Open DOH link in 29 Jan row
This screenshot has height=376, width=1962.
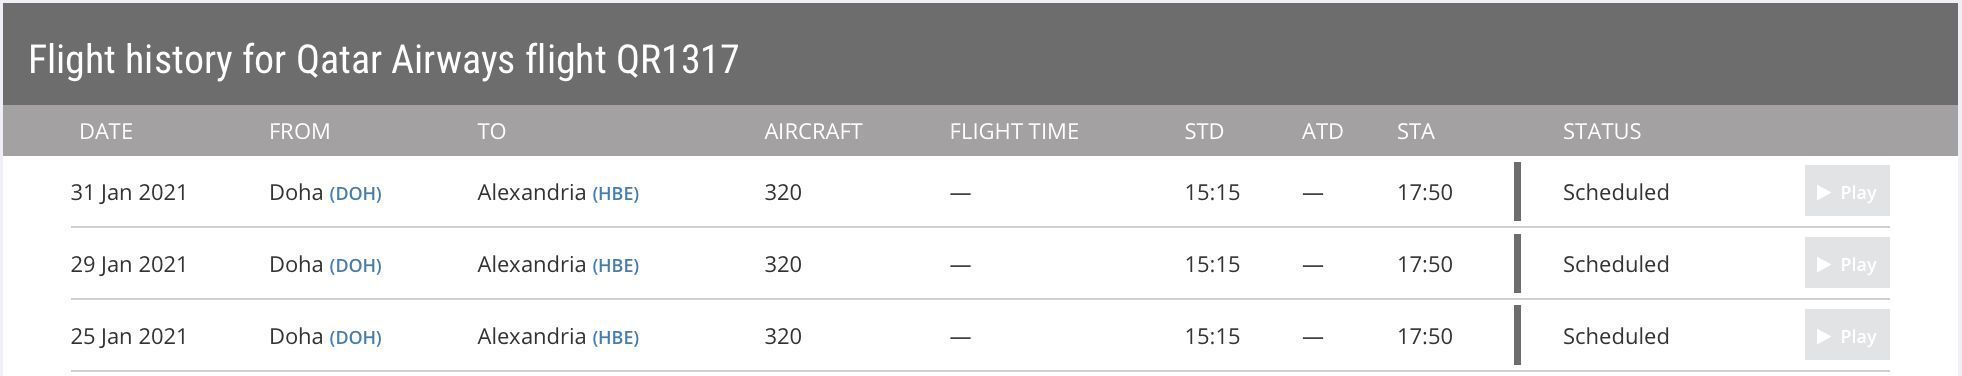click(x=355, y=265)
